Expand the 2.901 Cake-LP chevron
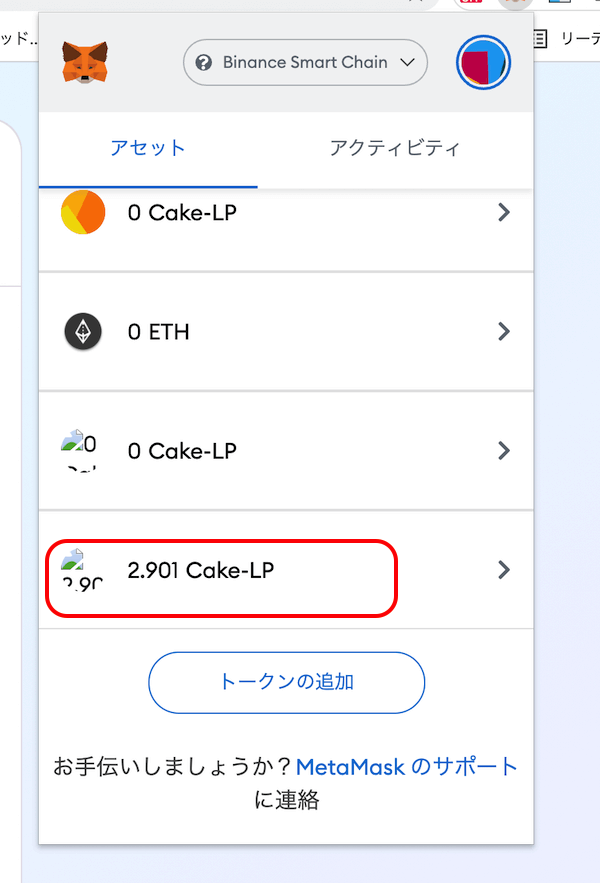The height and width of the screenshot is (883, 600). [x=504, y=570]
